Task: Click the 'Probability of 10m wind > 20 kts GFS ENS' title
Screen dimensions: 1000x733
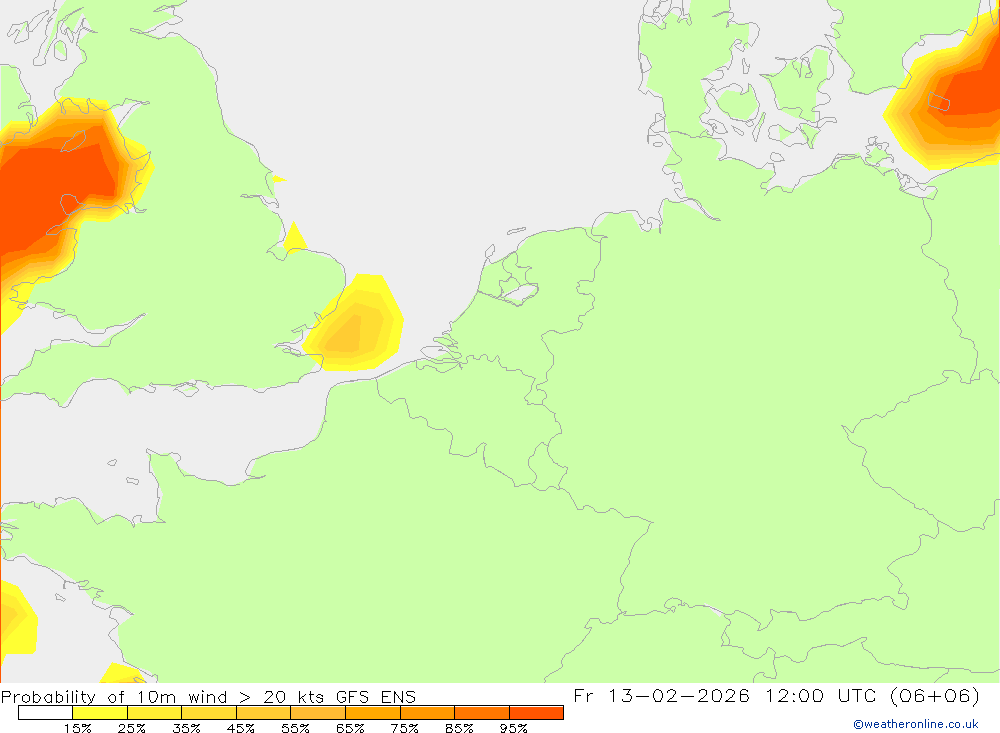Action: pyautogui.click(x=209, y=697)
